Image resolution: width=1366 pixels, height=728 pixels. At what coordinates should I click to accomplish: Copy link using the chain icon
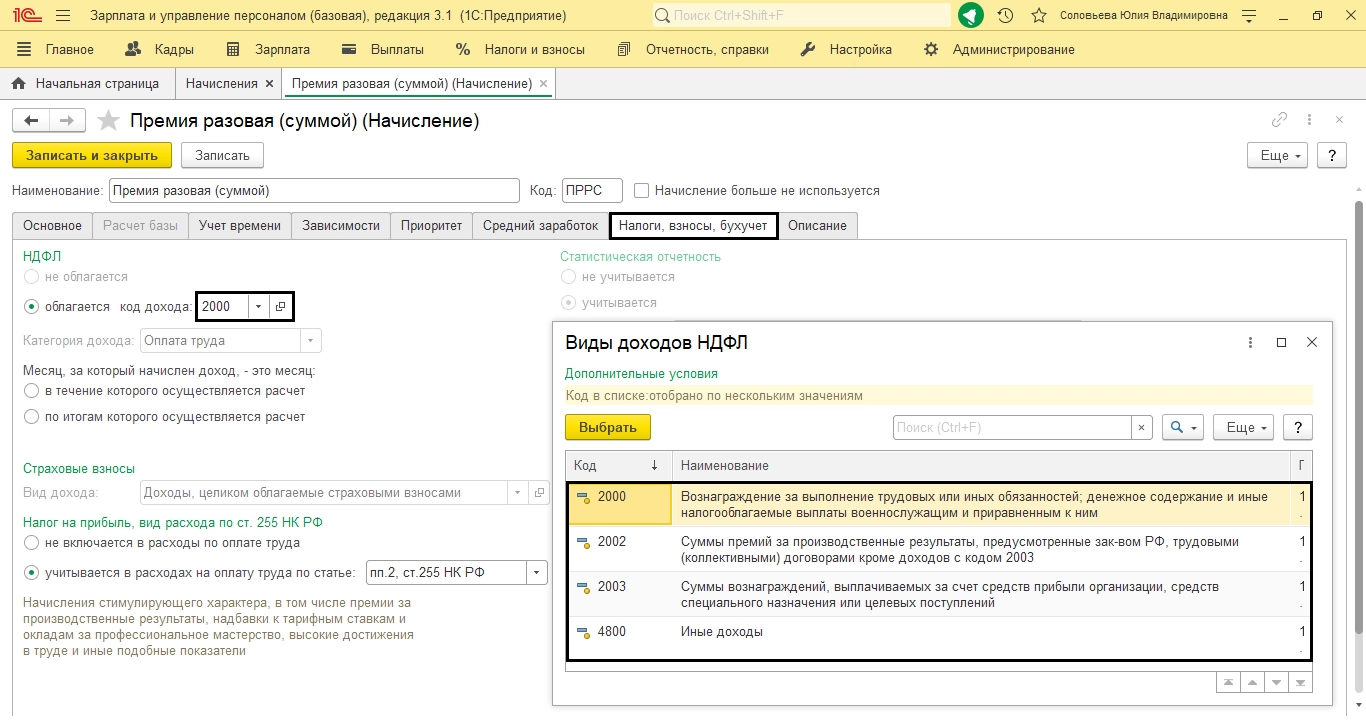(1279, 120)
